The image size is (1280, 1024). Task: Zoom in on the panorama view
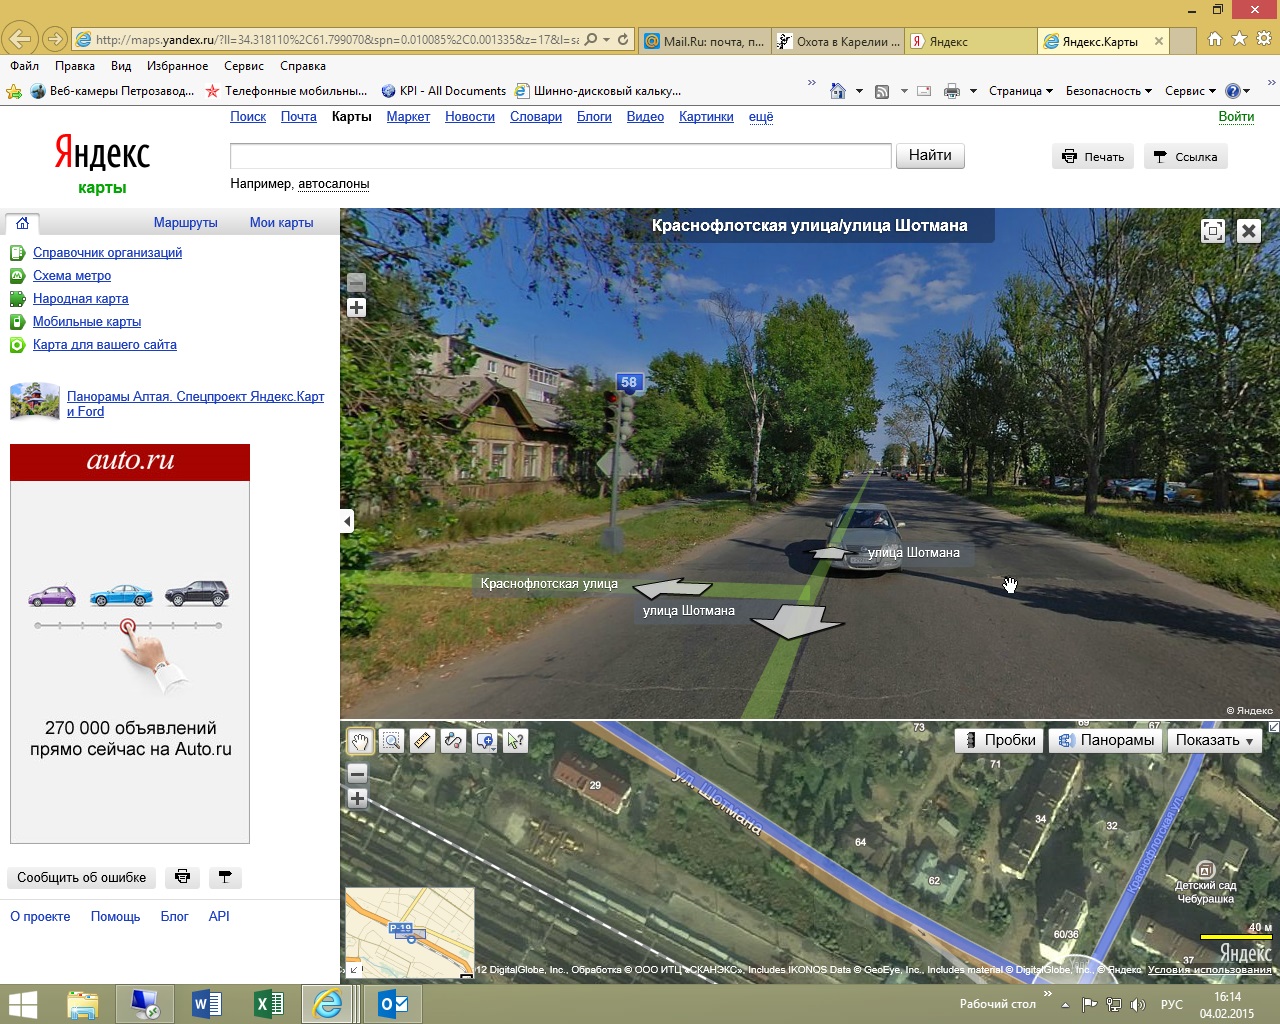(356, 308)
